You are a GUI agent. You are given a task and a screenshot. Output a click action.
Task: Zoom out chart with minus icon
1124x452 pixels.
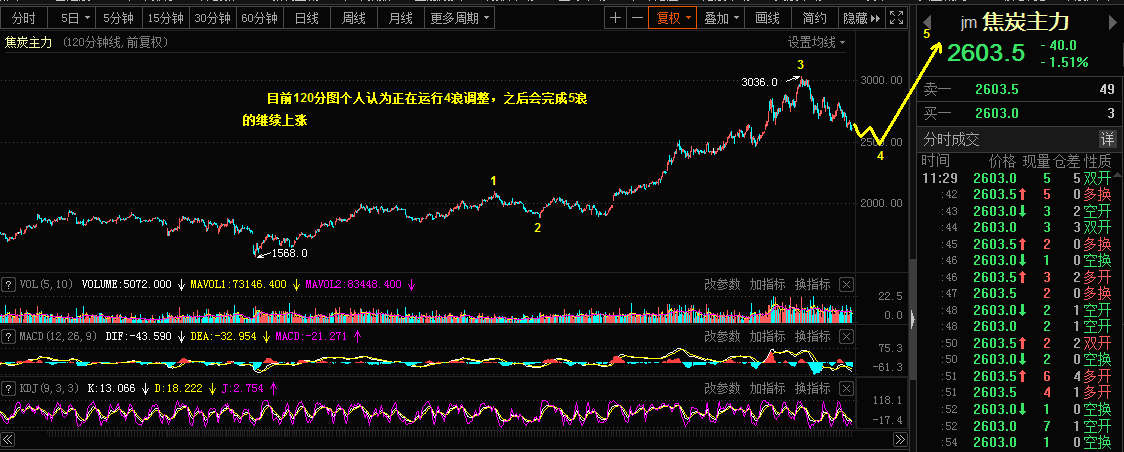coord(636,18)
